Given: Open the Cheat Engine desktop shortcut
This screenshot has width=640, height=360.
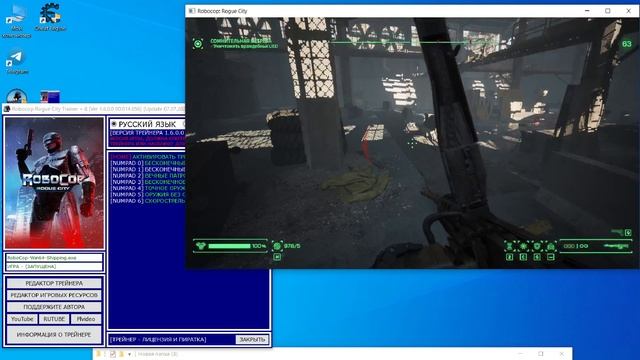Looking at the screenshot, I should point(50,17).
